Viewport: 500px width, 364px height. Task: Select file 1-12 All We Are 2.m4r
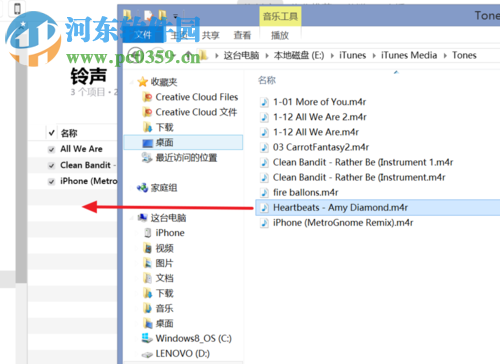(x=320, y=117)
